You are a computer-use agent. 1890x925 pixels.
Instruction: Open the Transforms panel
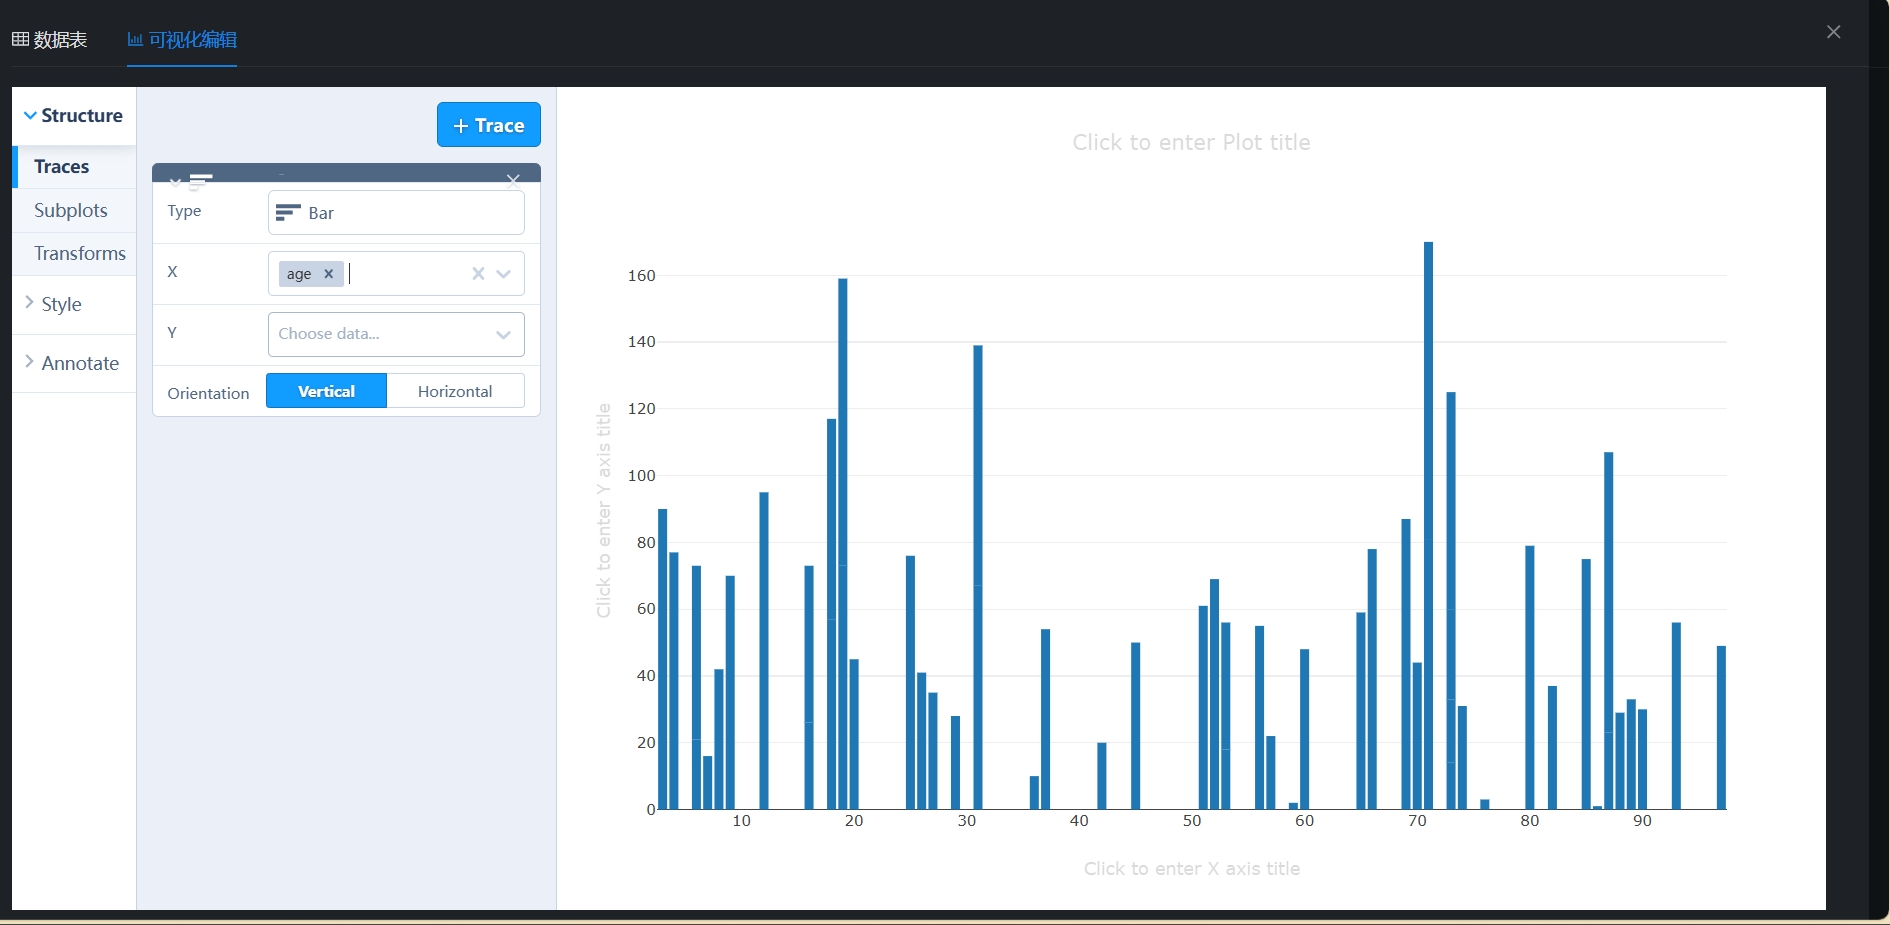point(80,253)
